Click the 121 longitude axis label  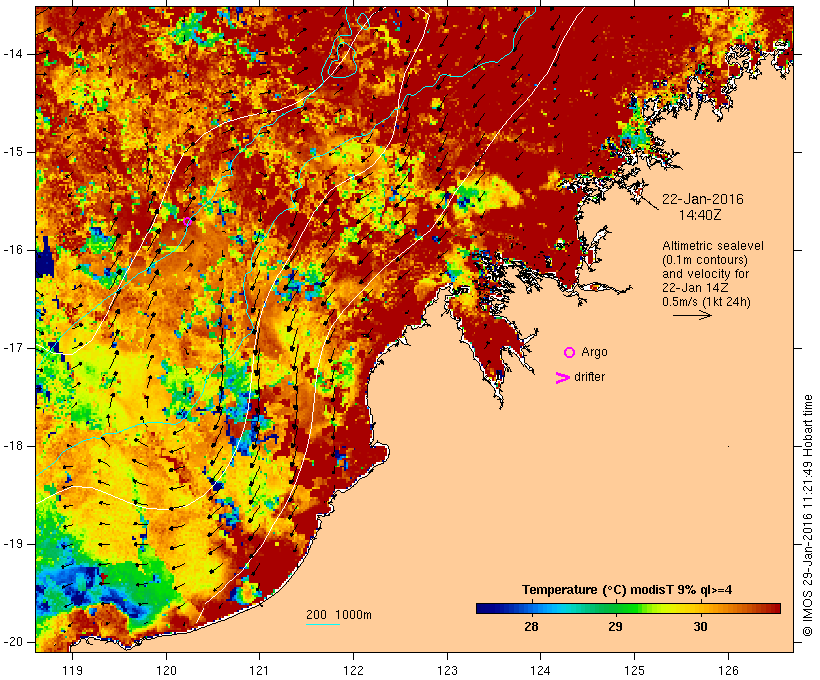[x=259, y=670]
